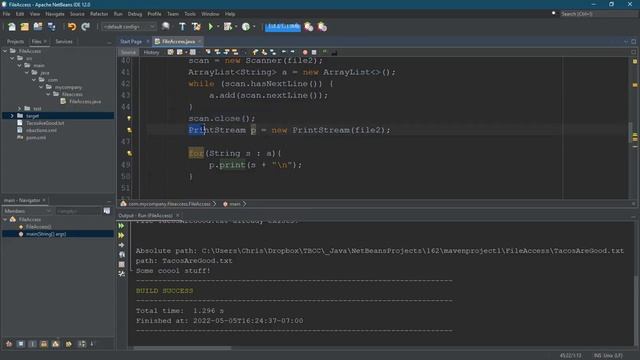640x360 pixels.
Task: Toggle the second filter icon on the Navigator bottom bar
Action: click(x=20, y=344)
